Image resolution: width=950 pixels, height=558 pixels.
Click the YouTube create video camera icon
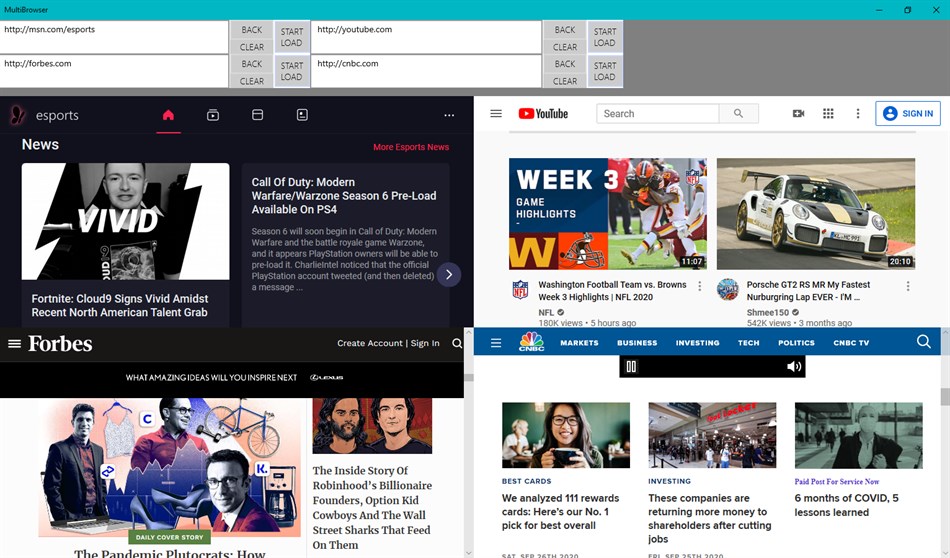point(799,113)
